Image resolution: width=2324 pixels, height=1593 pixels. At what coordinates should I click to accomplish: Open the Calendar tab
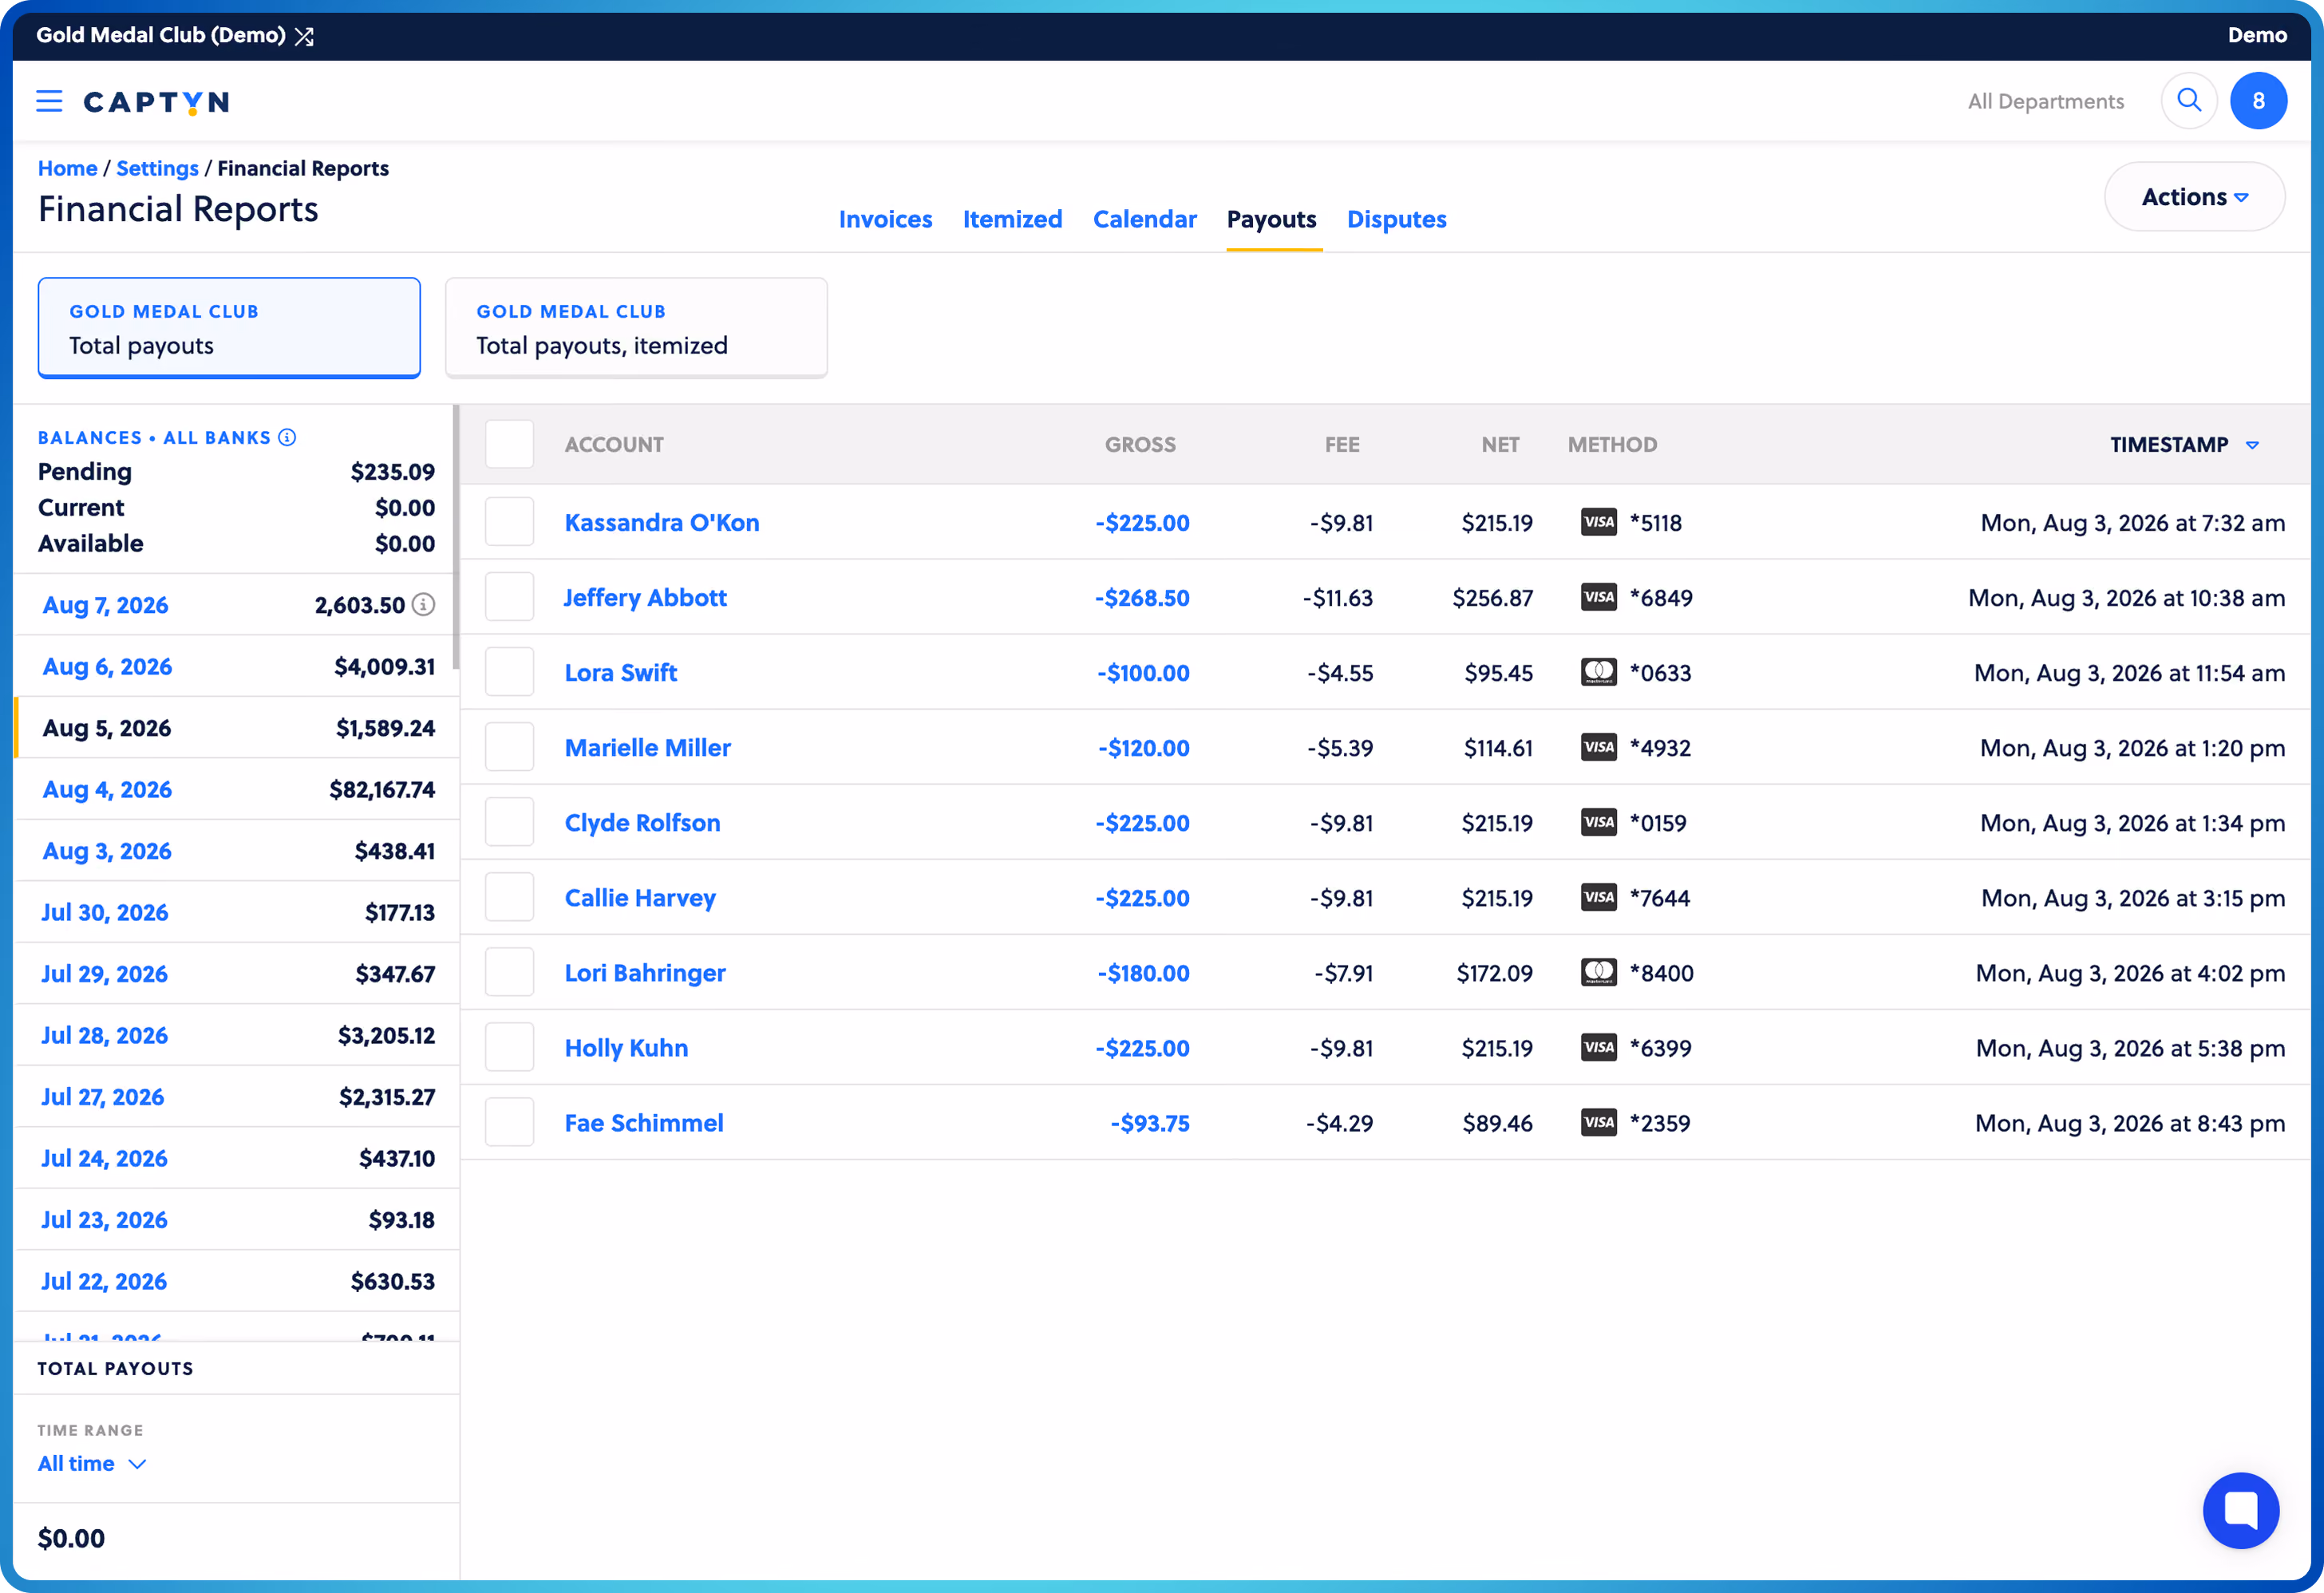click(1144, 219)
